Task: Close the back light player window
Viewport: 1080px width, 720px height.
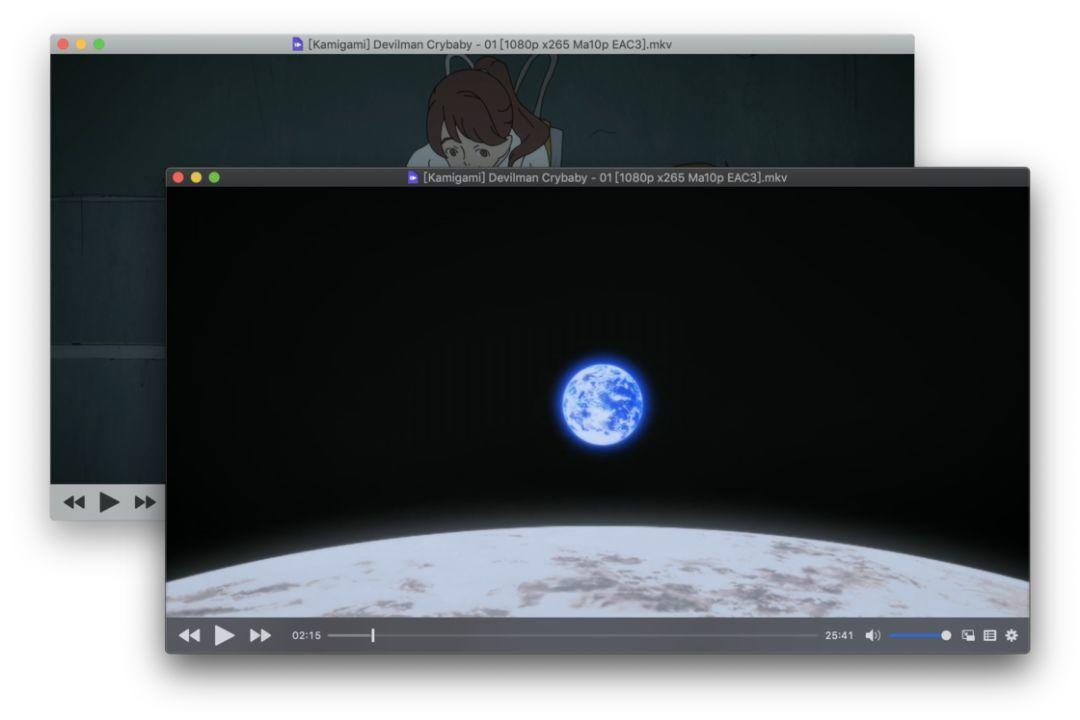Action: click(63, 44)
